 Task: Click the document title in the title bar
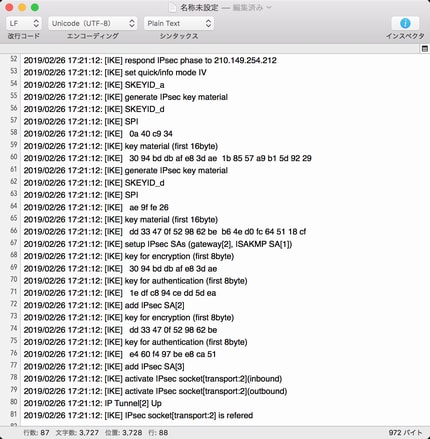click(x=199, y=7)
